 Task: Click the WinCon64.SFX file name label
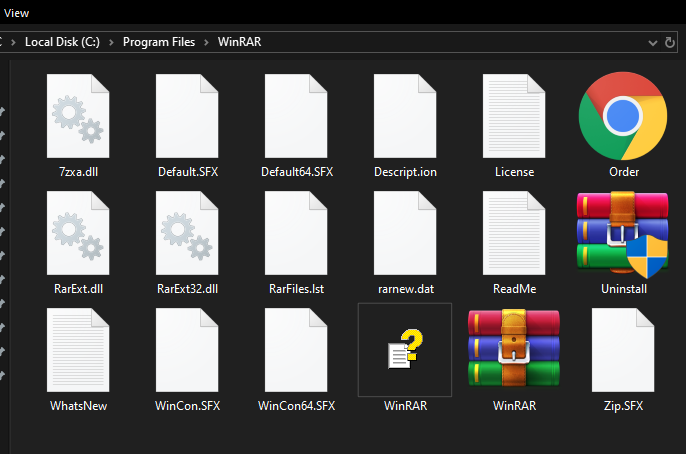coord(296,406)
